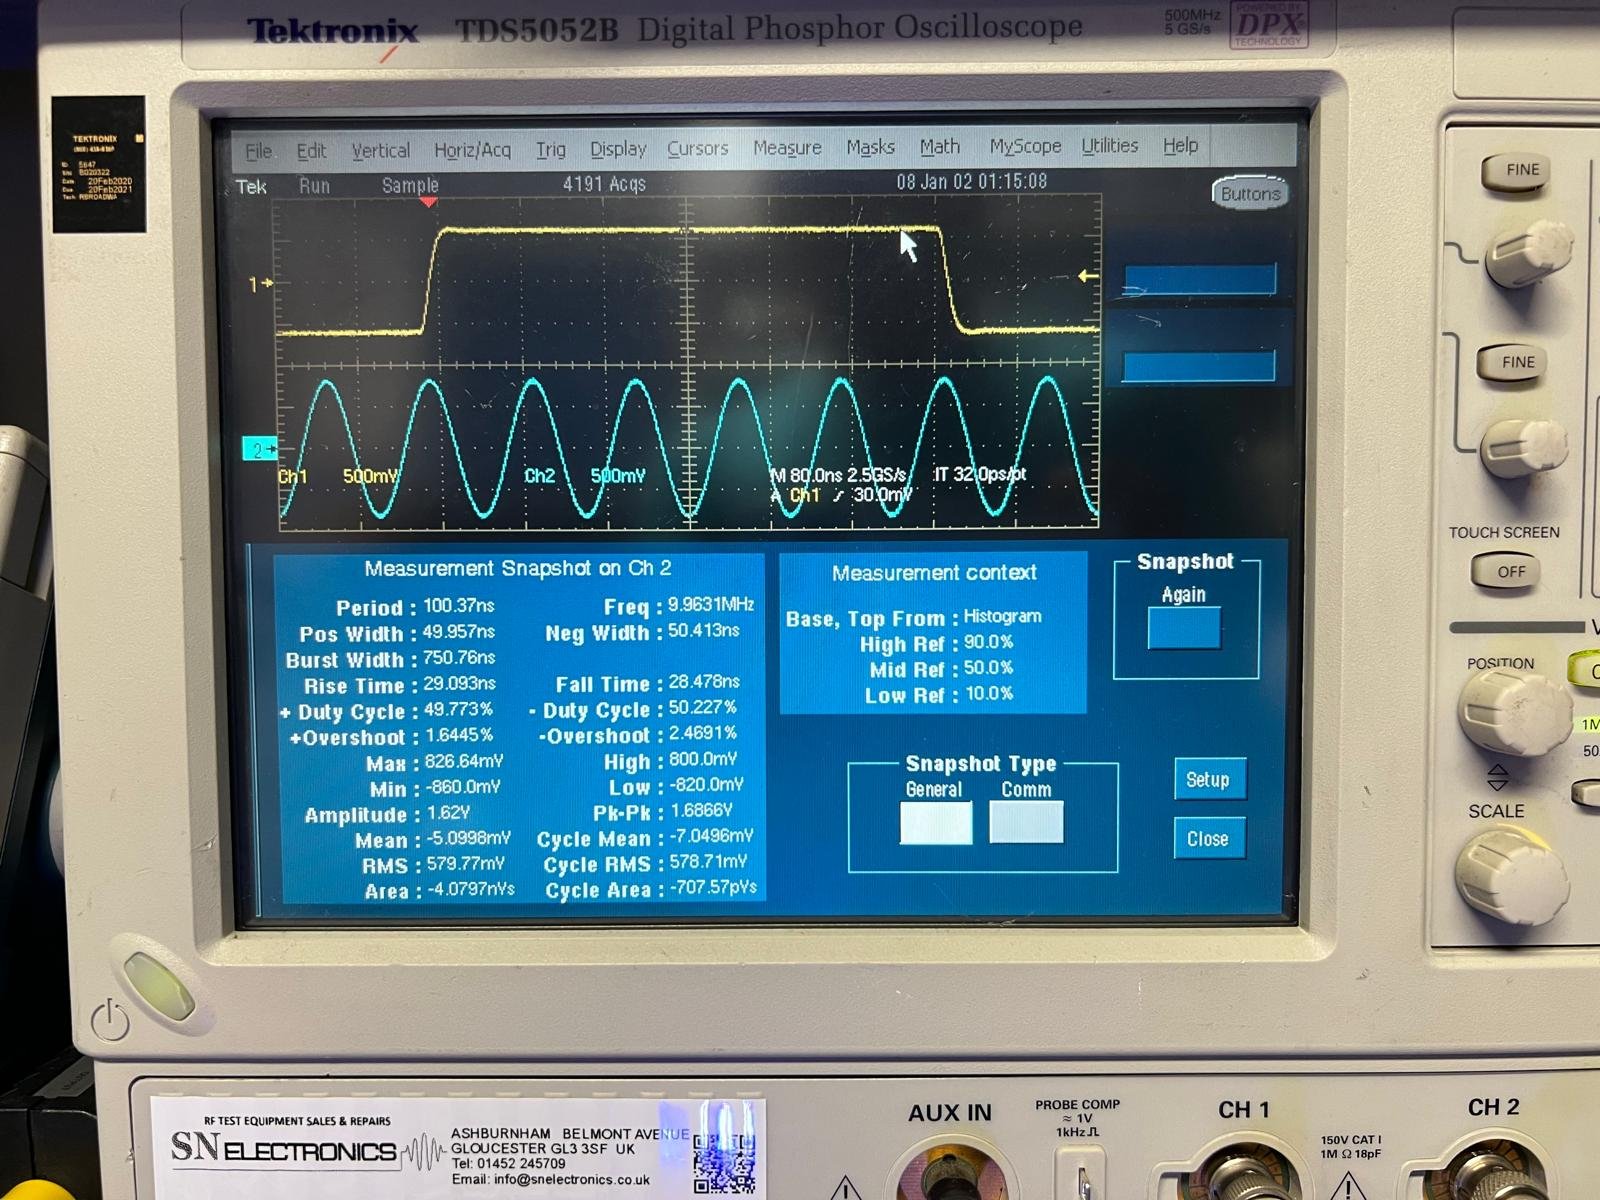Image resolution: width=1600 pixels, height=1200 pixels.
Task: Click the Freq value 9.9631MHz
Action: (711, 605)
